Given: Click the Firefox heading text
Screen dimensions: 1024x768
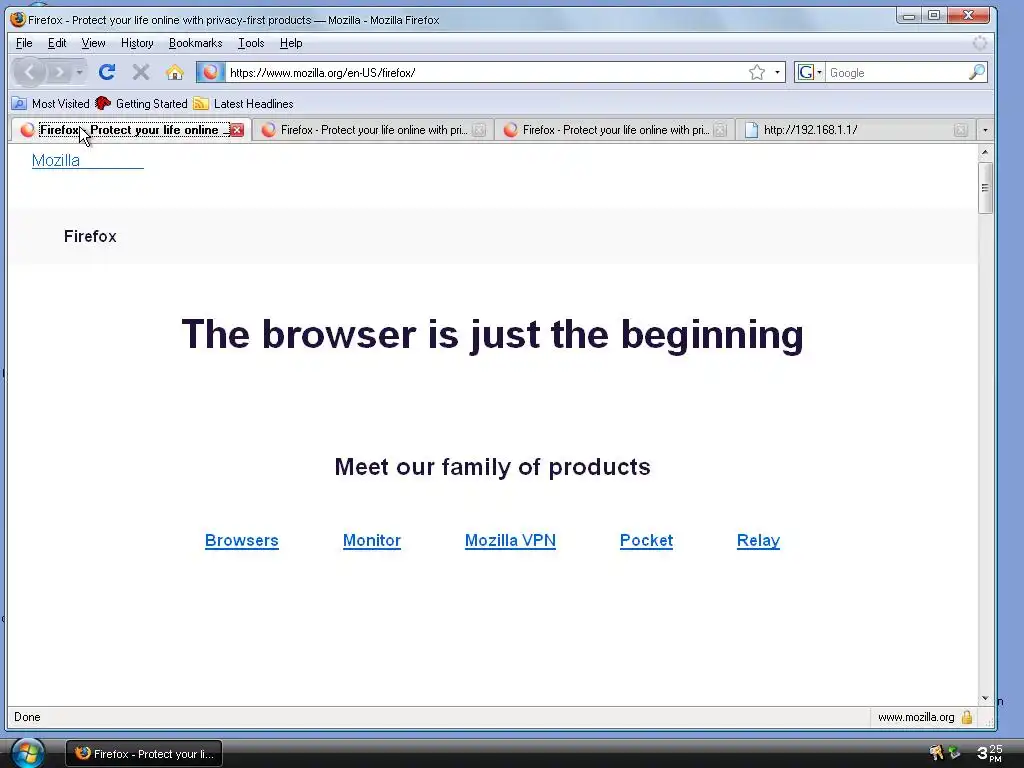Looking at the screenshot, I should [90, 236].
